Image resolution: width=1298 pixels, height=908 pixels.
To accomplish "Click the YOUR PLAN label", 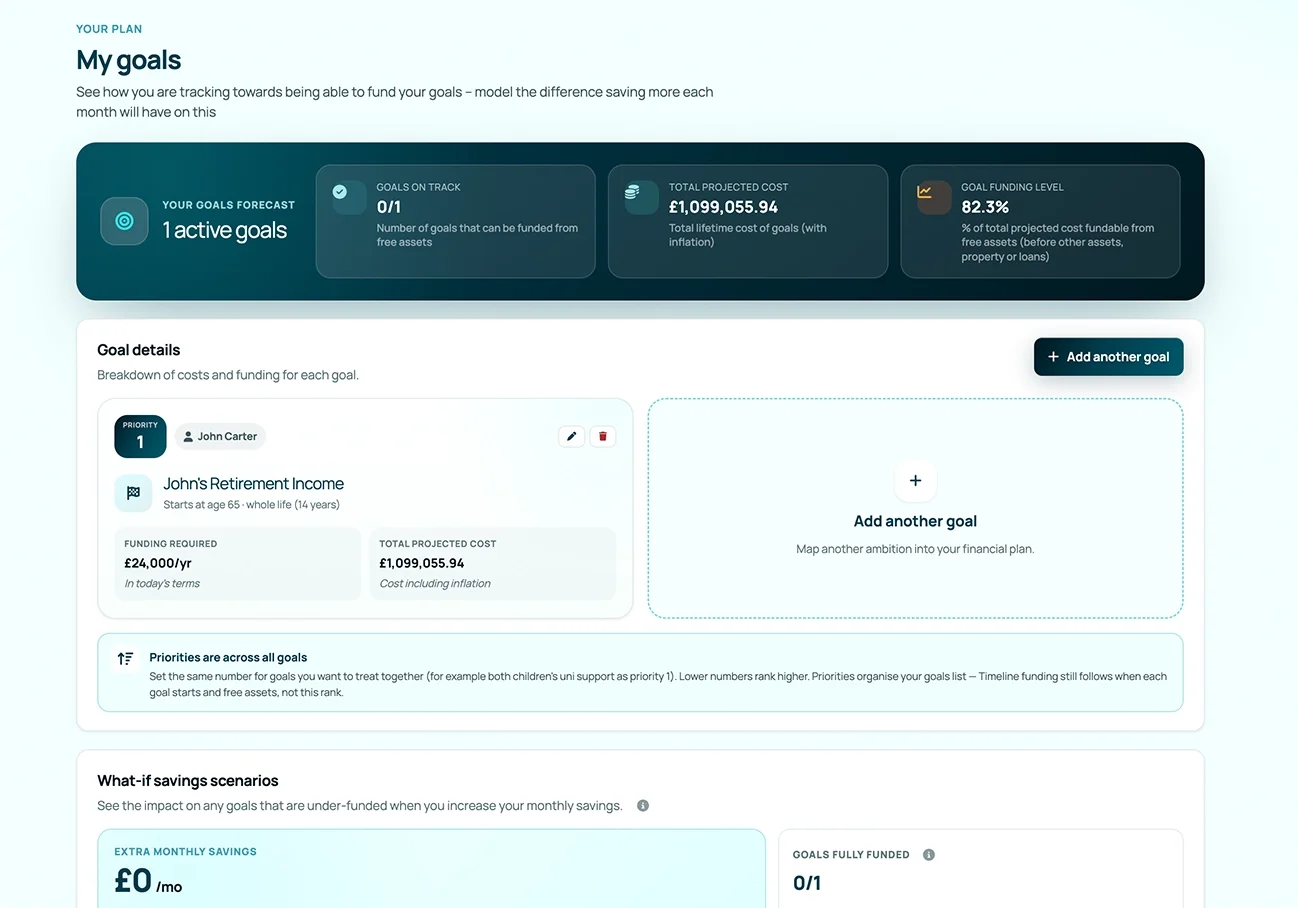I will (x=109, y=29).
